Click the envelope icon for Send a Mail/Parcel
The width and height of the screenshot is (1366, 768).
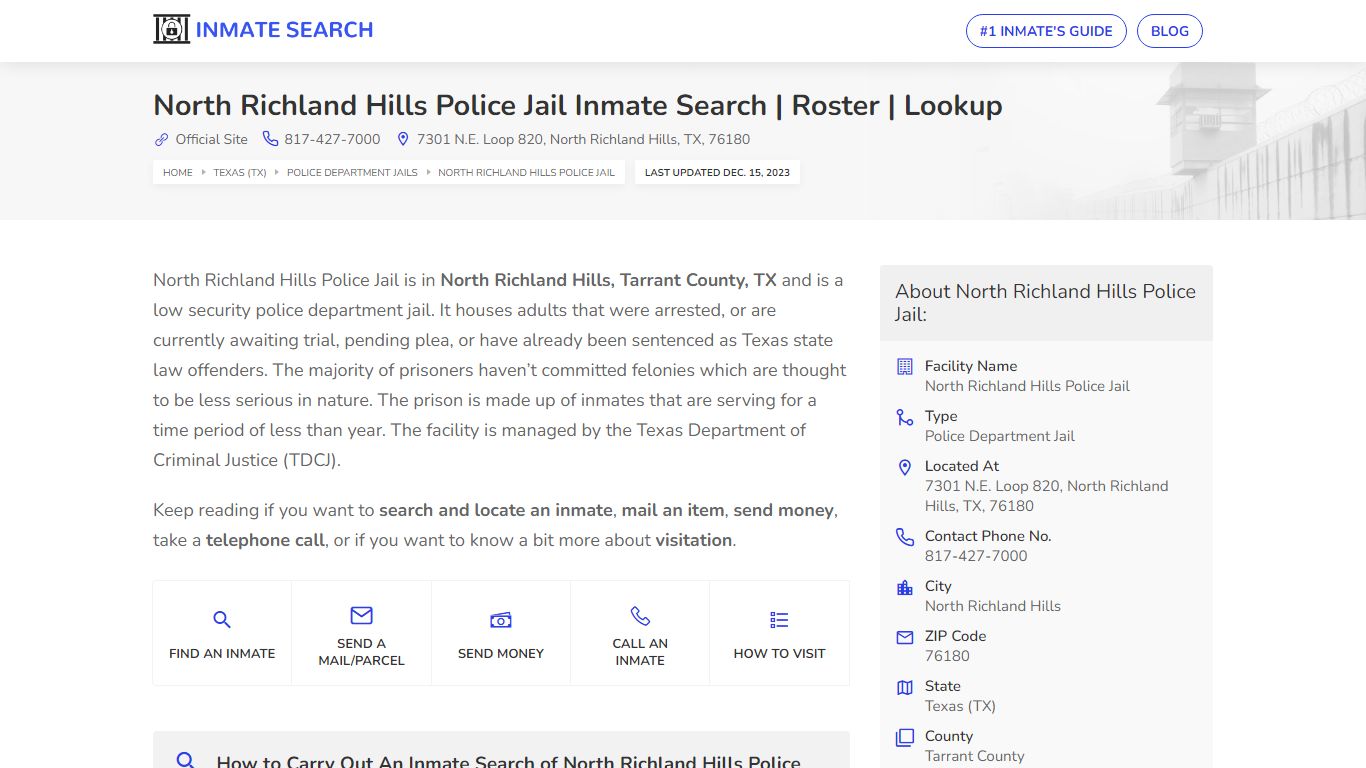pyautogui.click(x=361, y=615)
